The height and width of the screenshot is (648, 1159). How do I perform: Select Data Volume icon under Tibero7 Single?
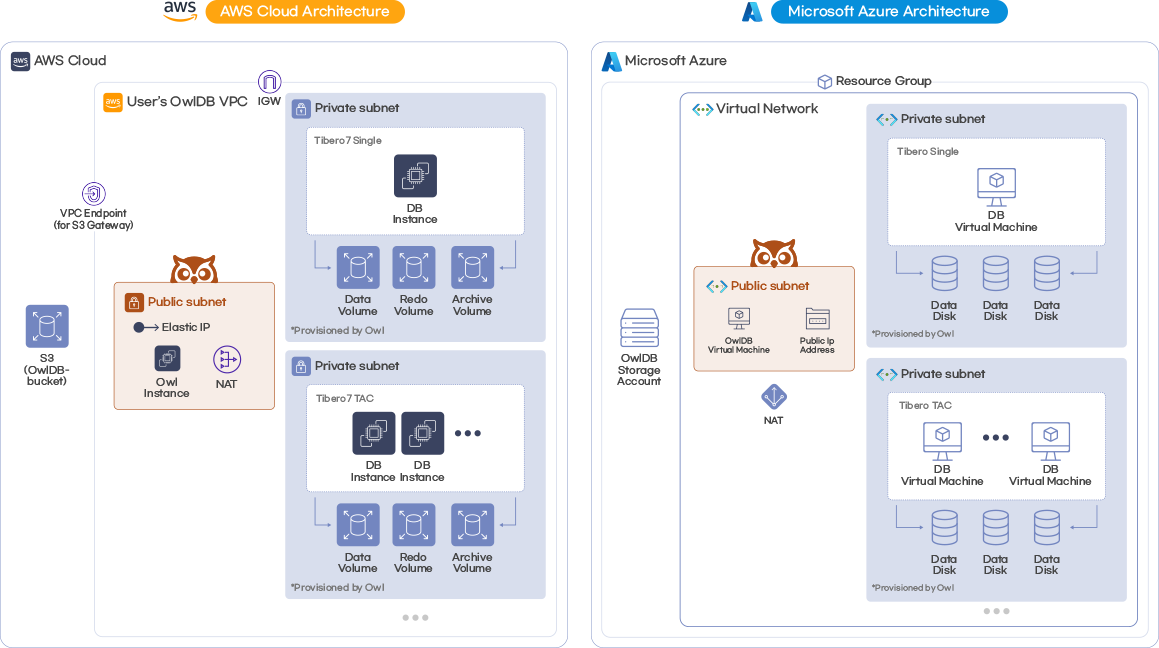(x=358, y=267)
